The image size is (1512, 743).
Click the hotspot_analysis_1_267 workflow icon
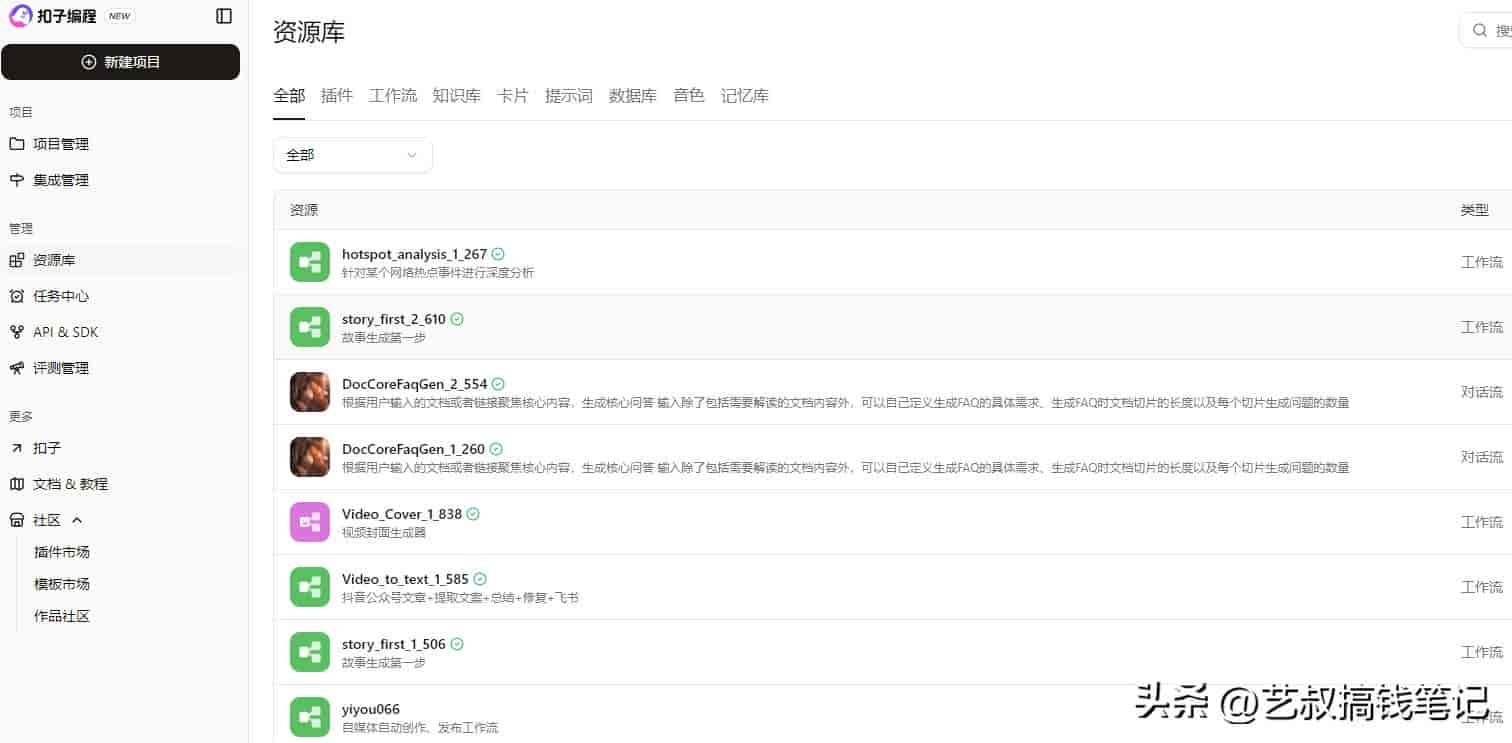point(310,262)
